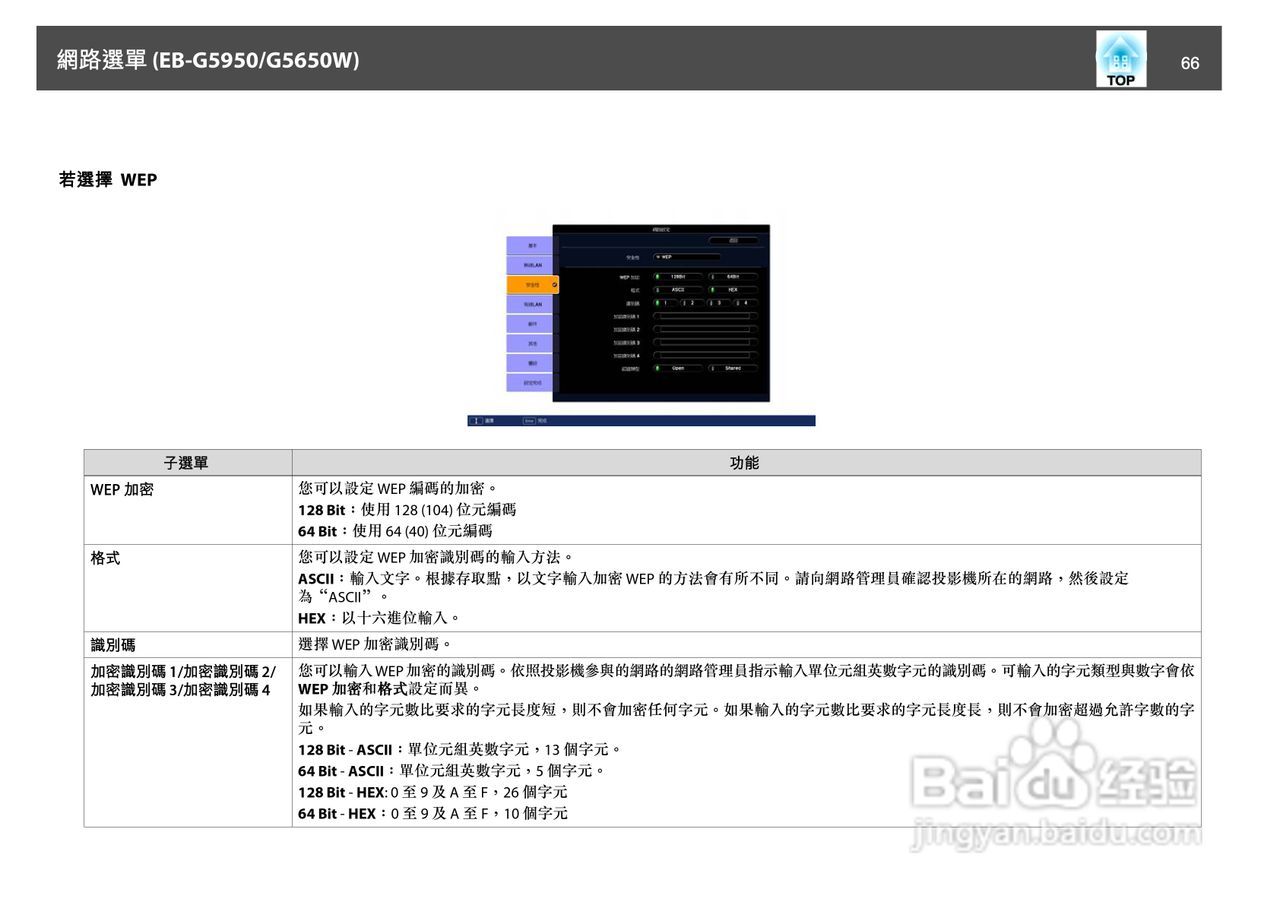Click the line 64 Bit - HEX 10 個字元
1280x905 pixels.
click(x=433, y=814)
